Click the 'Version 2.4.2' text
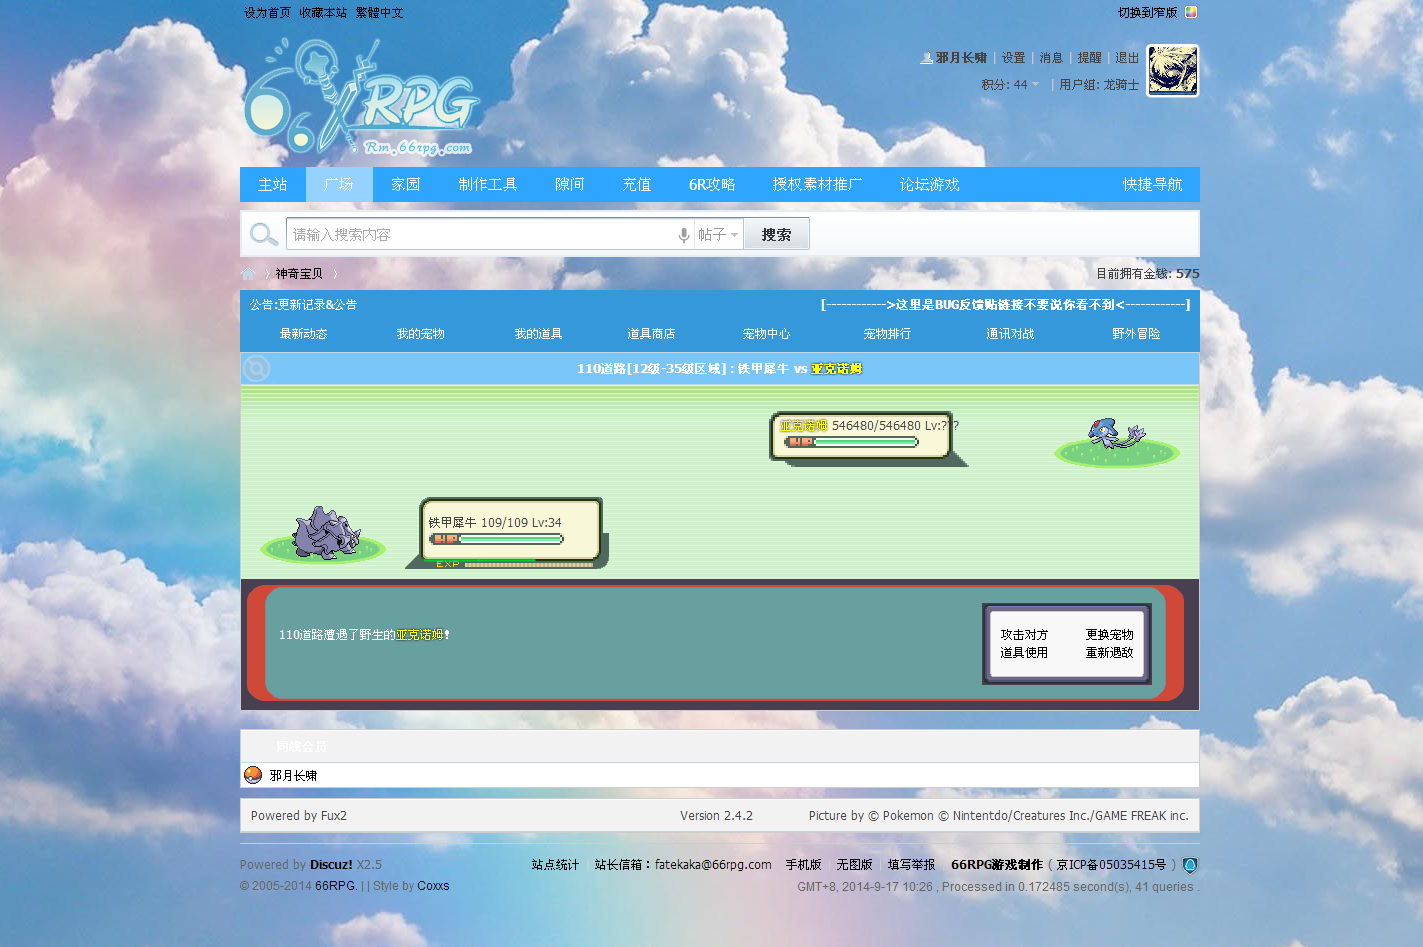The height and width of the screenshot is (947, 1423). [716, 816]
